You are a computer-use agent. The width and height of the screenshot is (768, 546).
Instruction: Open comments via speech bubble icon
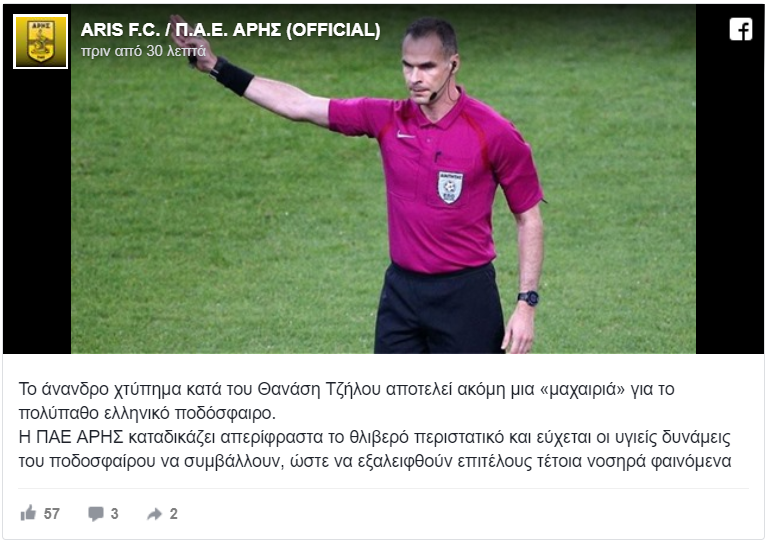coord(96,514)
